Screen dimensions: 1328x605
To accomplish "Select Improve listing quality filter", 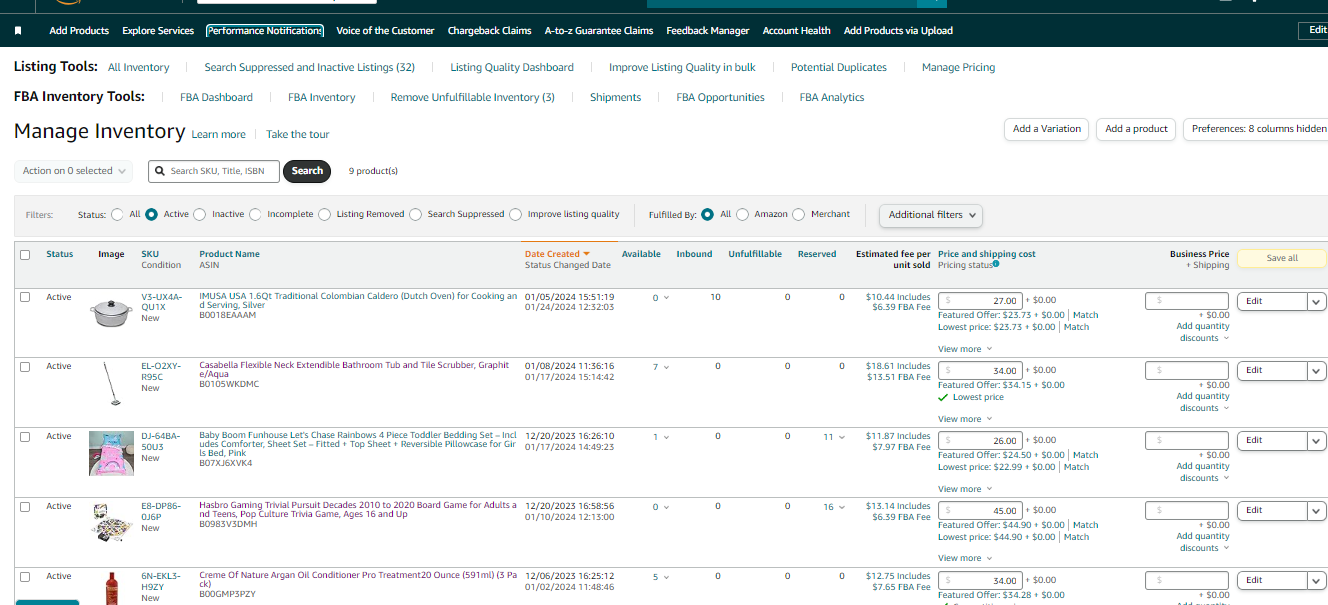I will (x=516, y=214).
